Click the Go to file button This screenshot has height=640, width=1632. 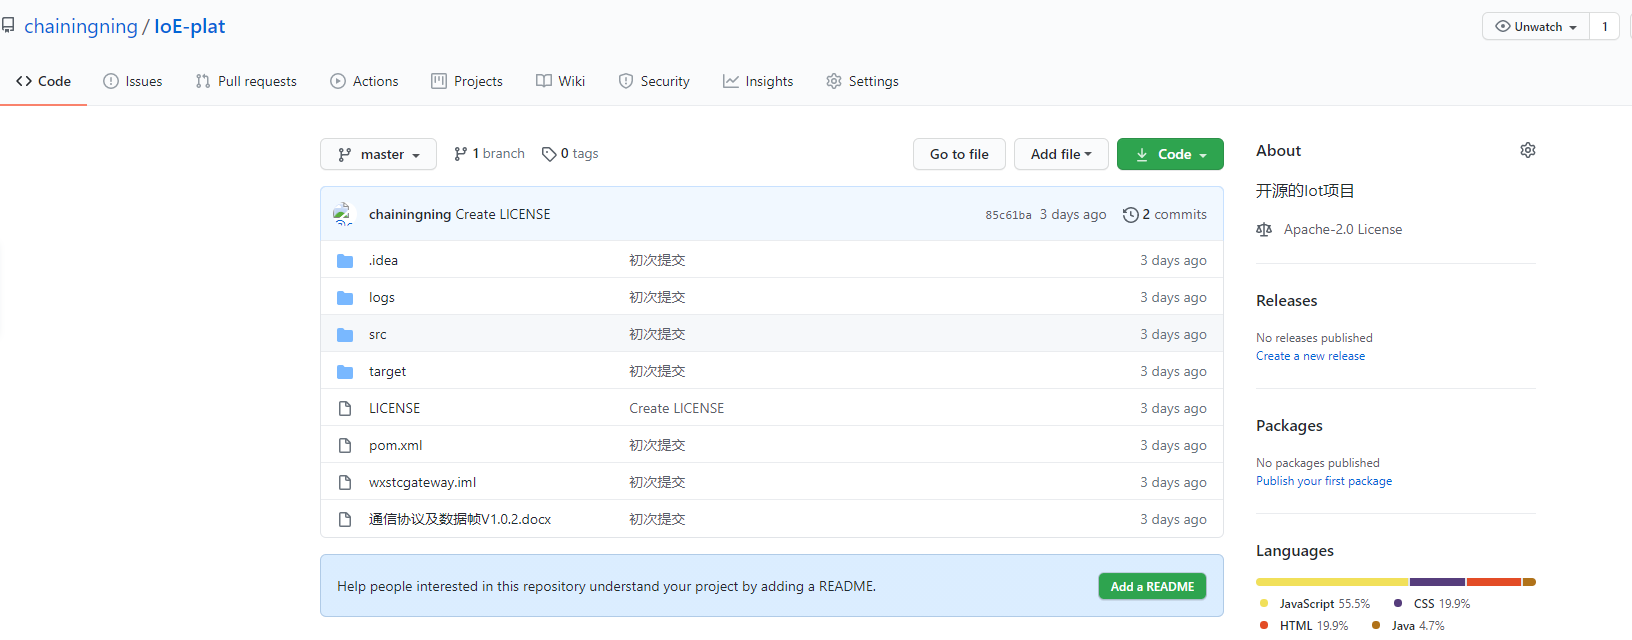[959, 154]
